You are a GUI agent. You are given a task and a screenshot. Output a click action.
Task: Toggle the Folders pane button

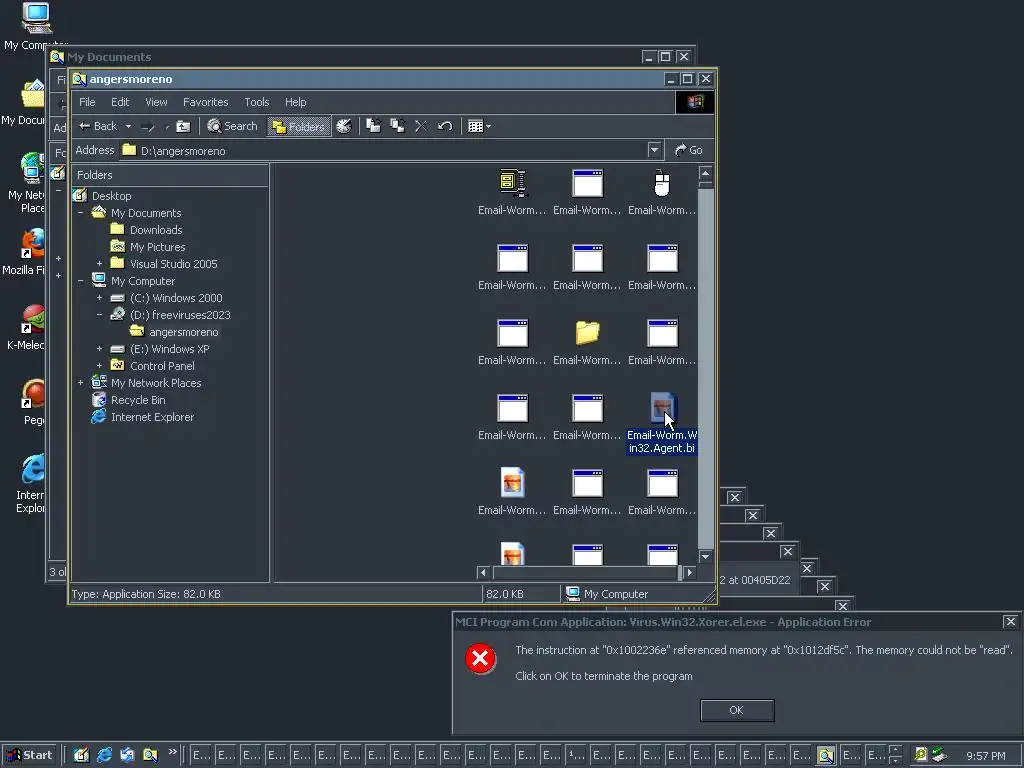[298, 126]
